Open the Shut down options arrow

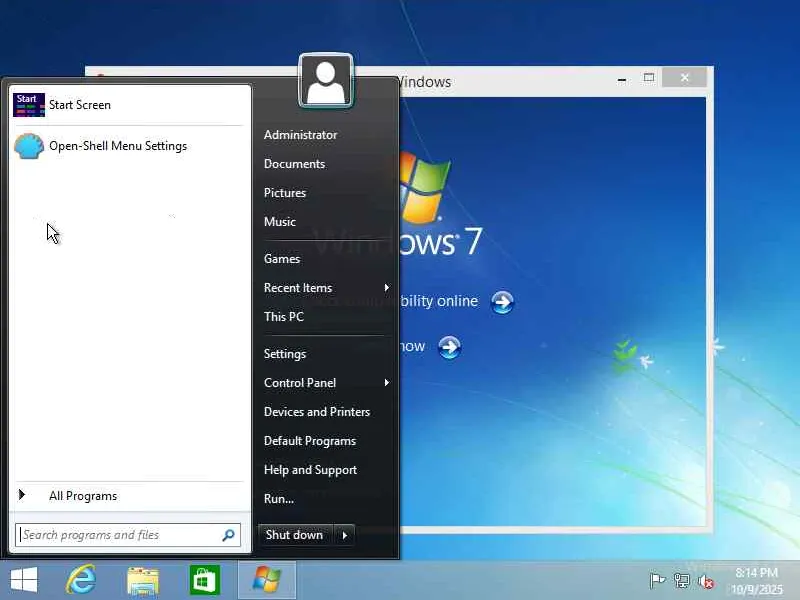[345, 535]
